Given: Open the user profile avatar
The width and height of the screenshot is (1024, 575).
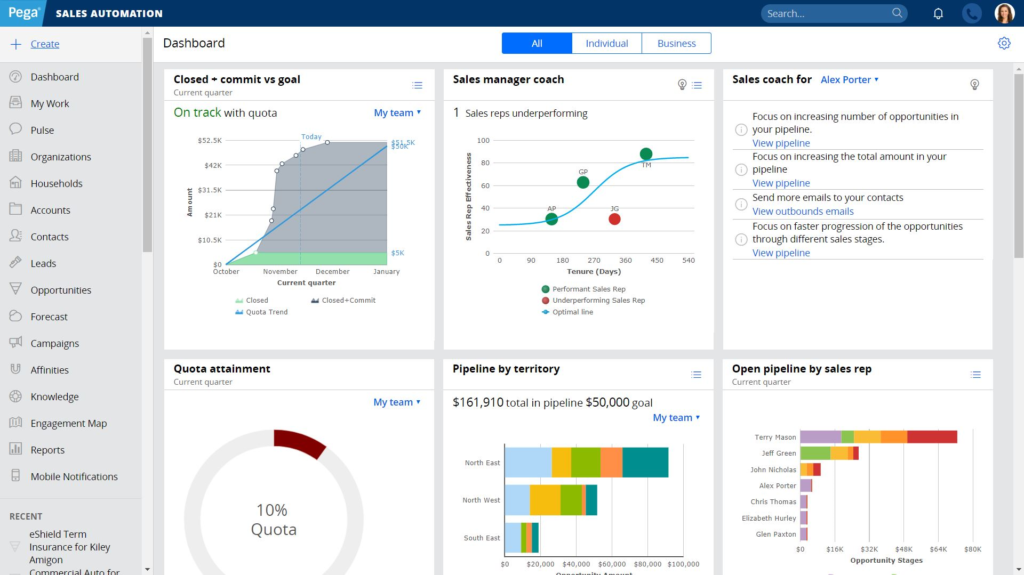Looking at the screenshot, I should click(1004, 13).
